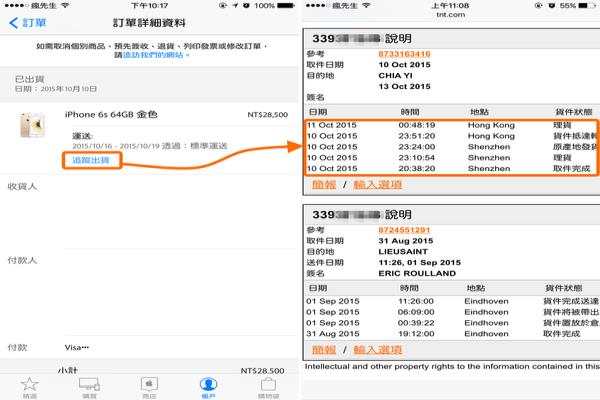Select the 06:09:00 Eindhoven tracking row
The height and width of the screenshot is (400, 600).
point(452,312)
